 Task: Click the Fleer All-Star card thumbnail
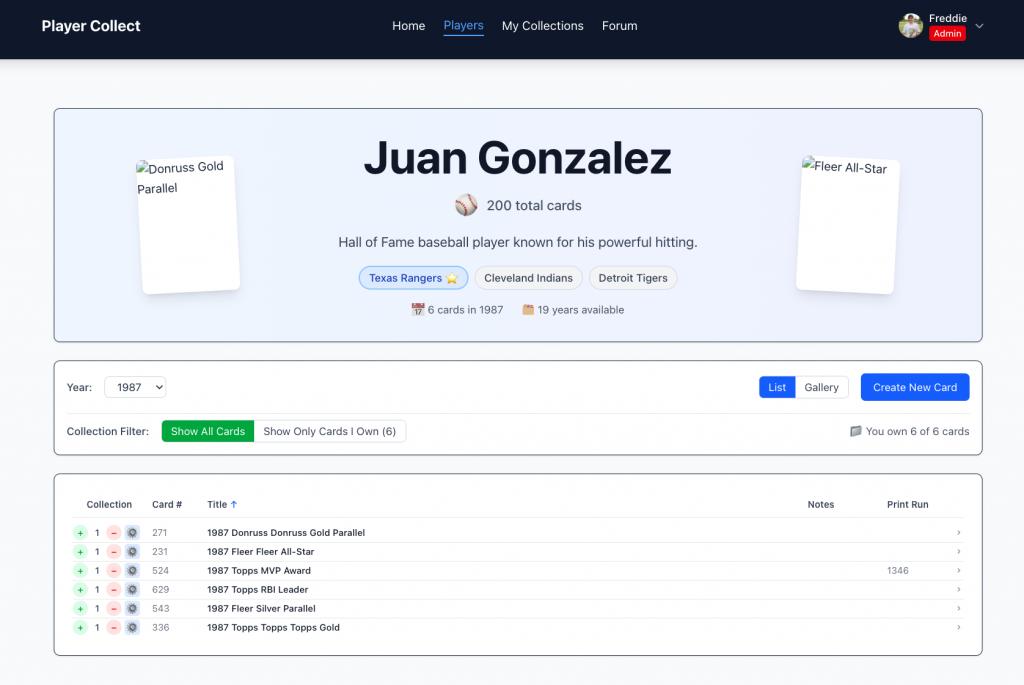(x=847, y=225)
